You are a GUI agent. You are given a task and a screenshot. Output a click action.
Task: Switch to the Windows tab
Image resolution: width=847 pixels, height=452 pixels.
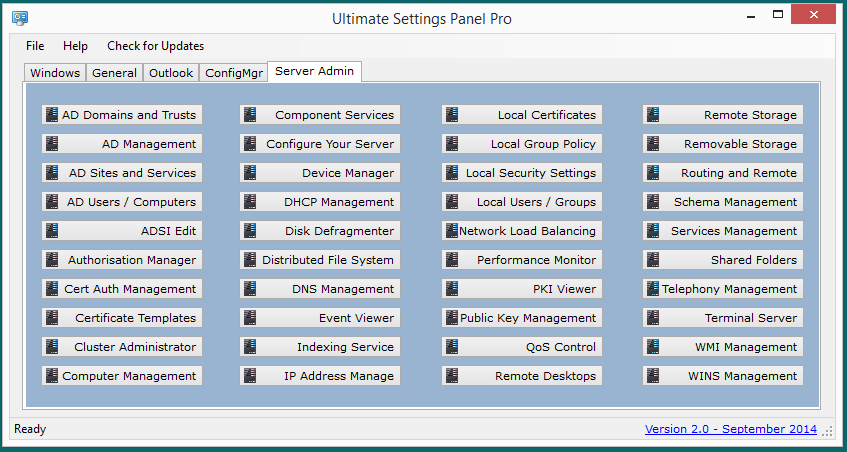click(x=55, y=73)
